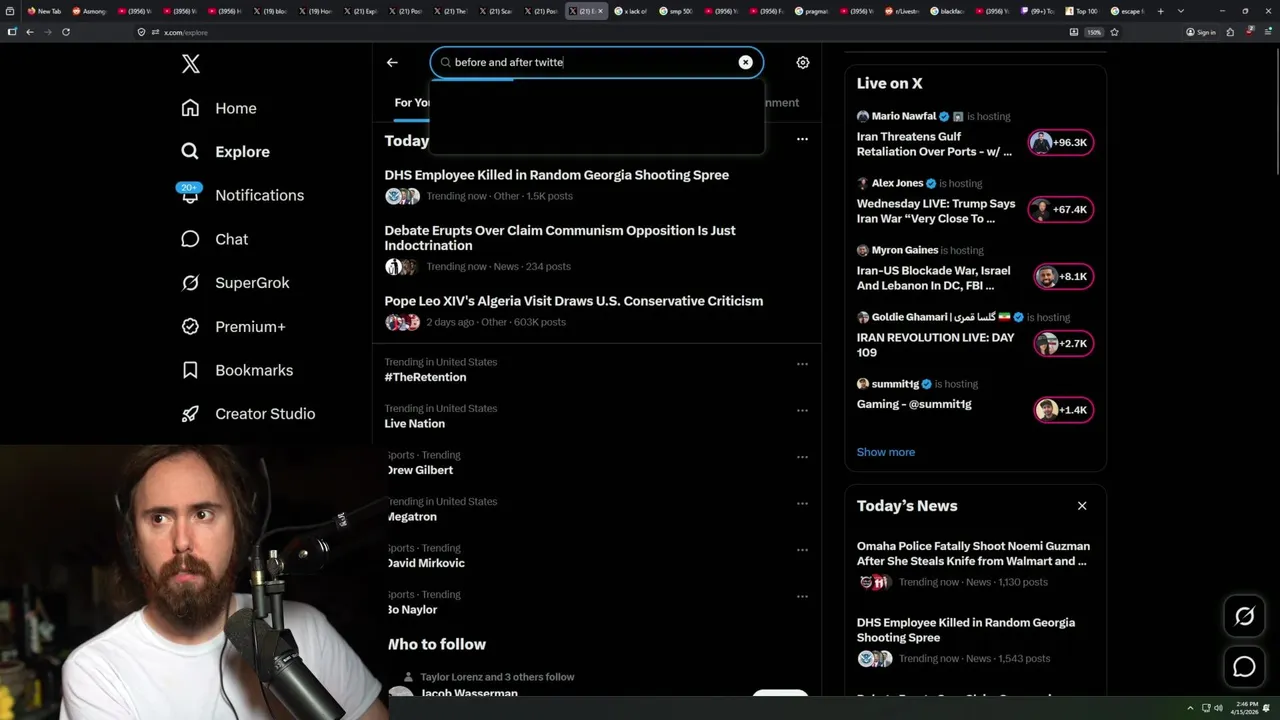Image resolution: width=1280 pixels, height=720 pixels.
Task: Open the browser sidebar toggle icon
Action: click(x=12, y=32)
